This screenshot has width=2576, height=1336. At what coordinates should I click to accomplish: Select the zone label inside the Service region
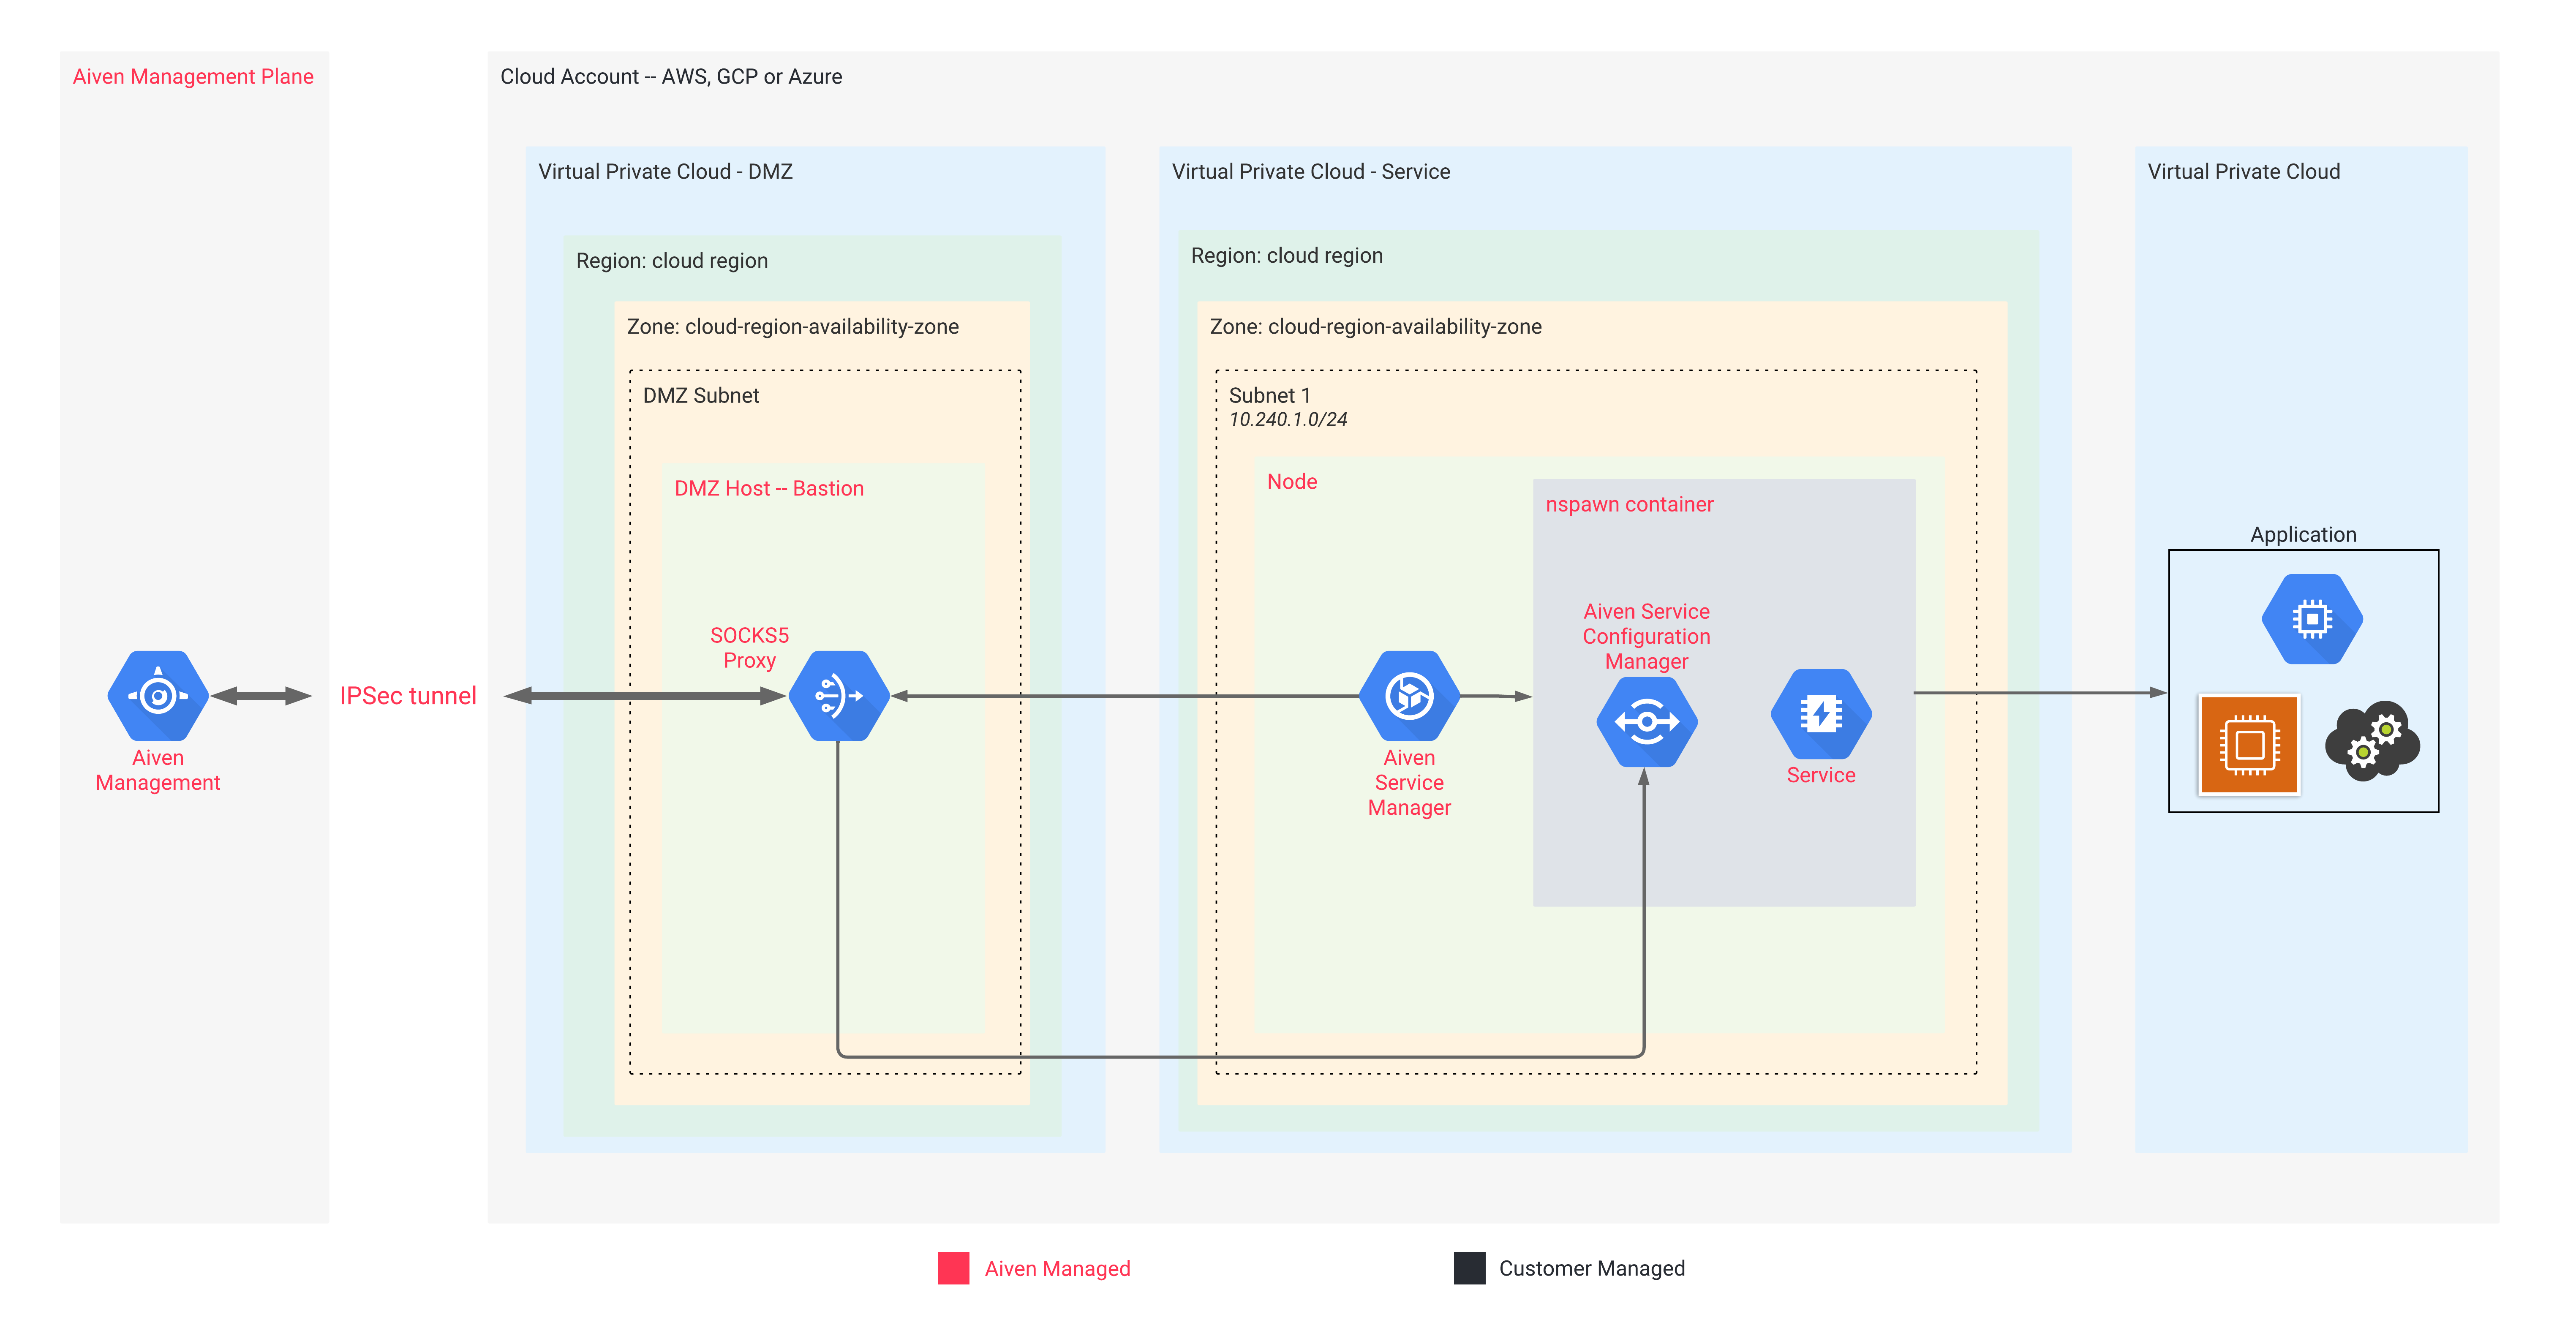(1375, 327)
